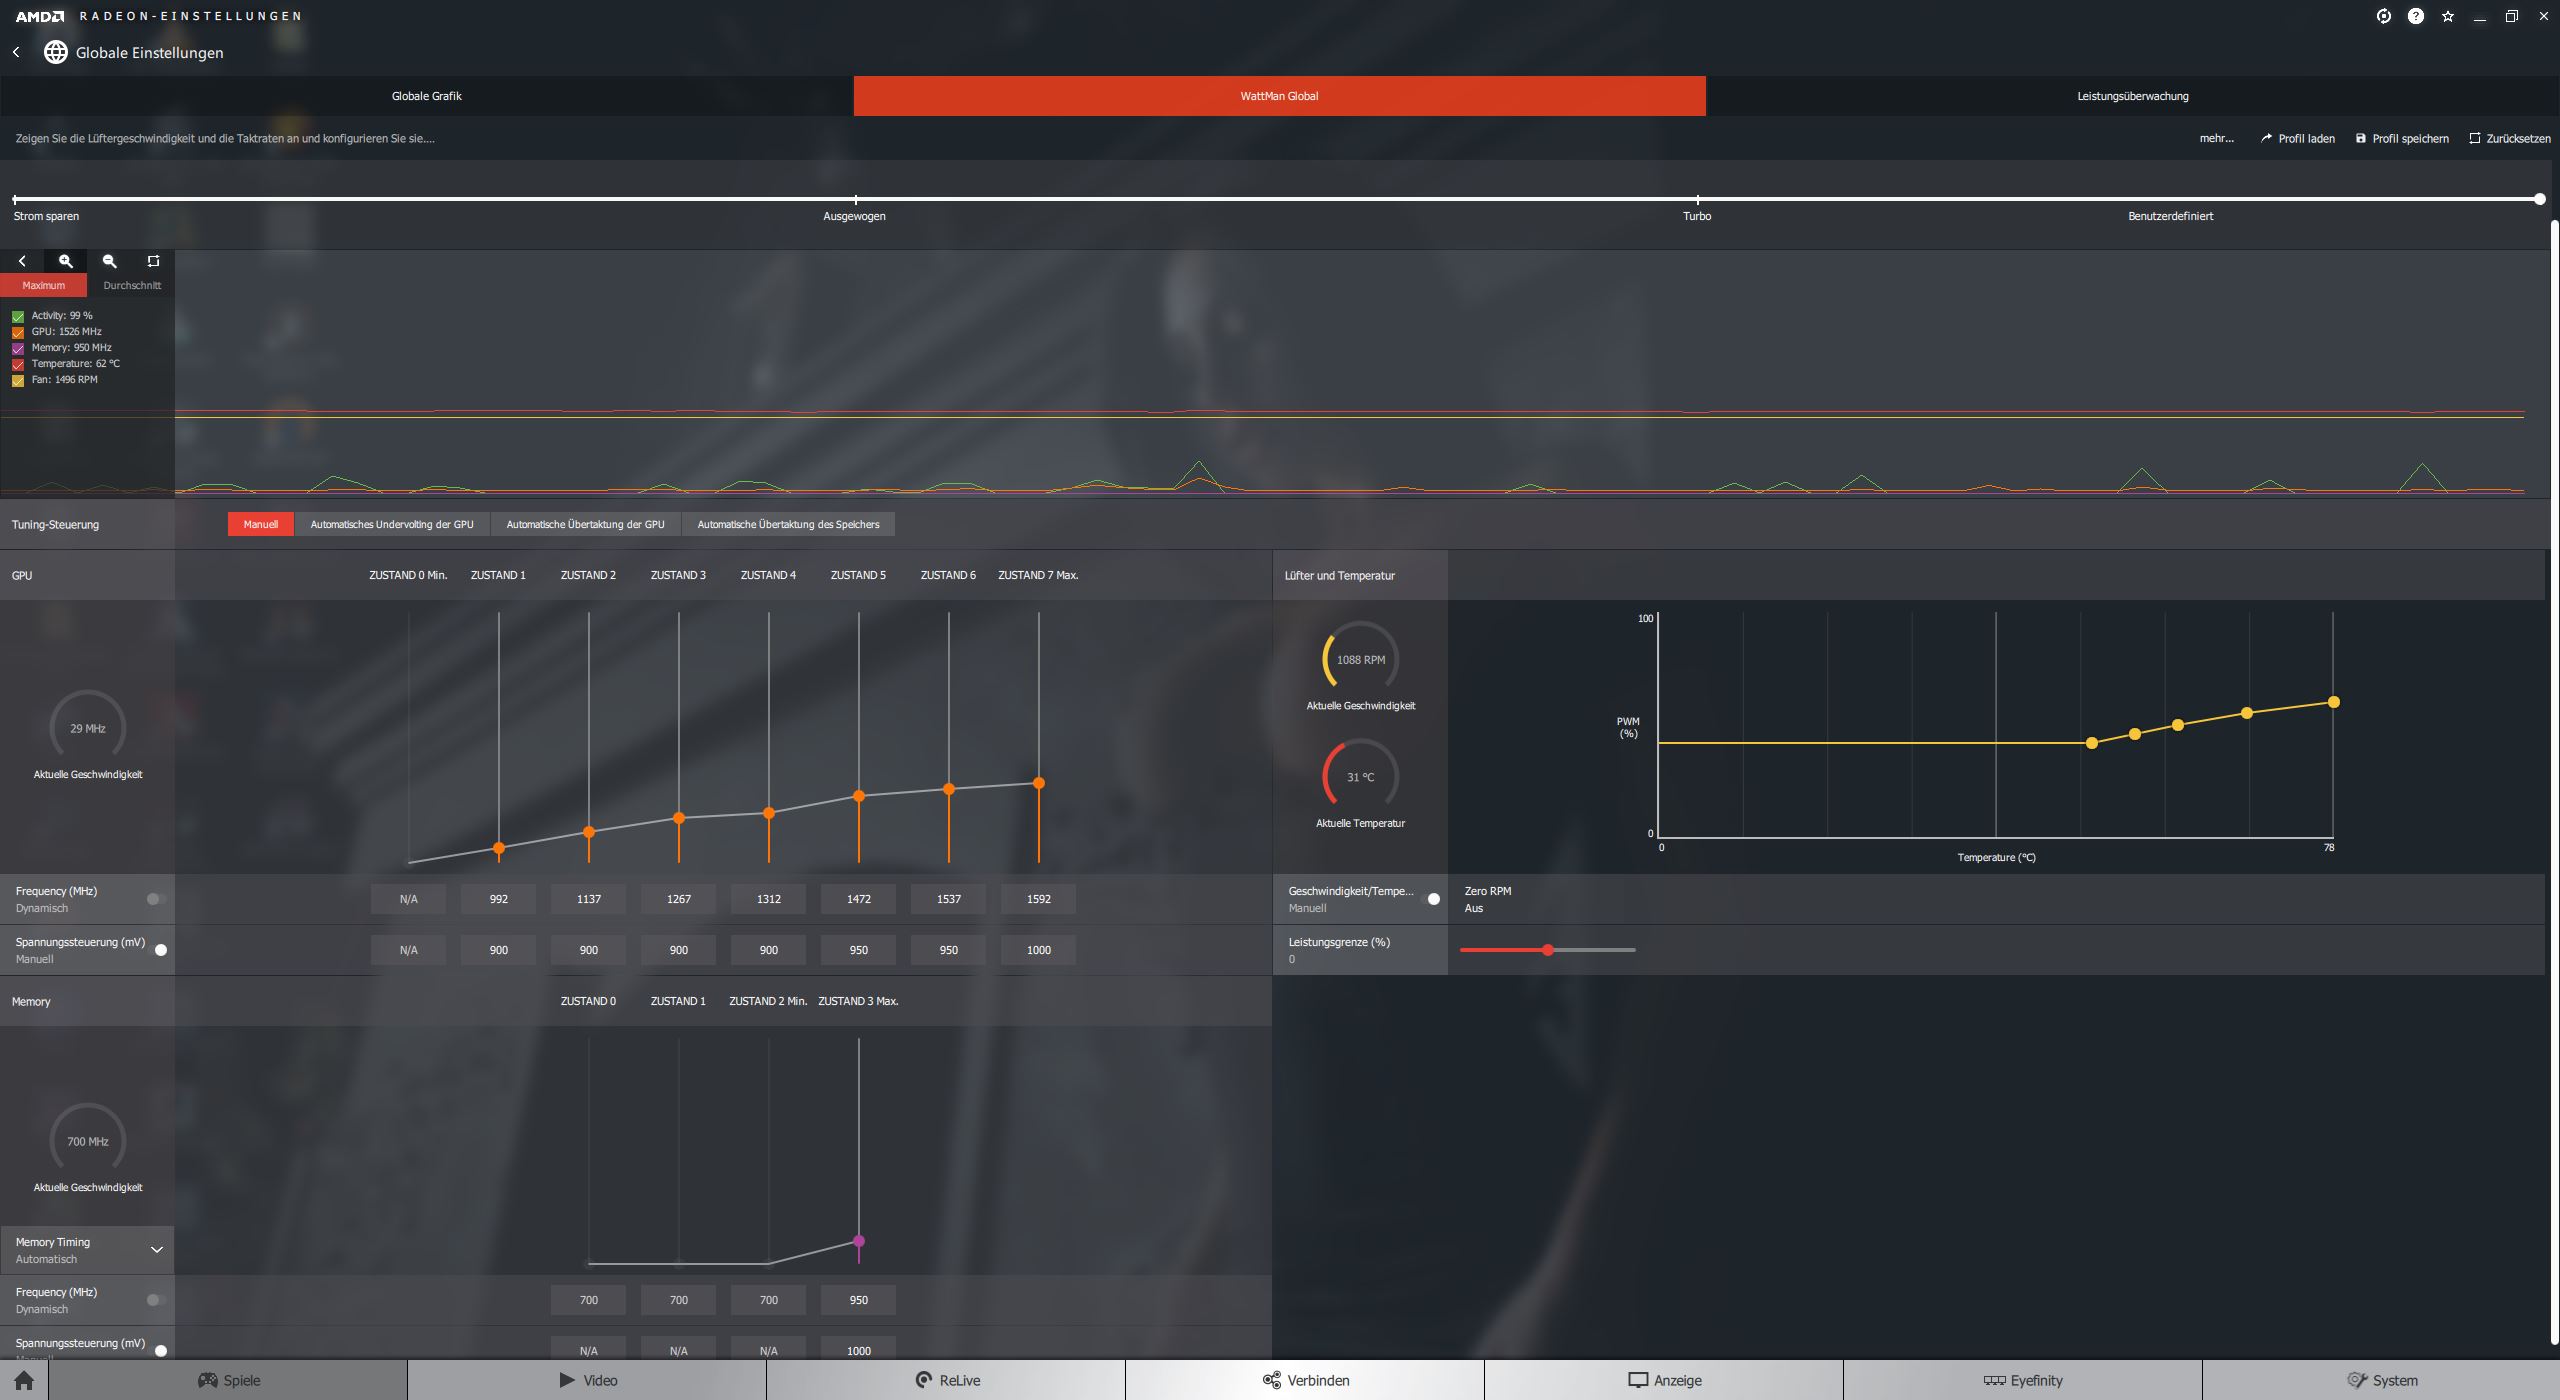Screen dimensions: 2560x1400
Task: Toggle GPU Frequency (MHz) dynamic switch
Action: (x=155, y=899)
